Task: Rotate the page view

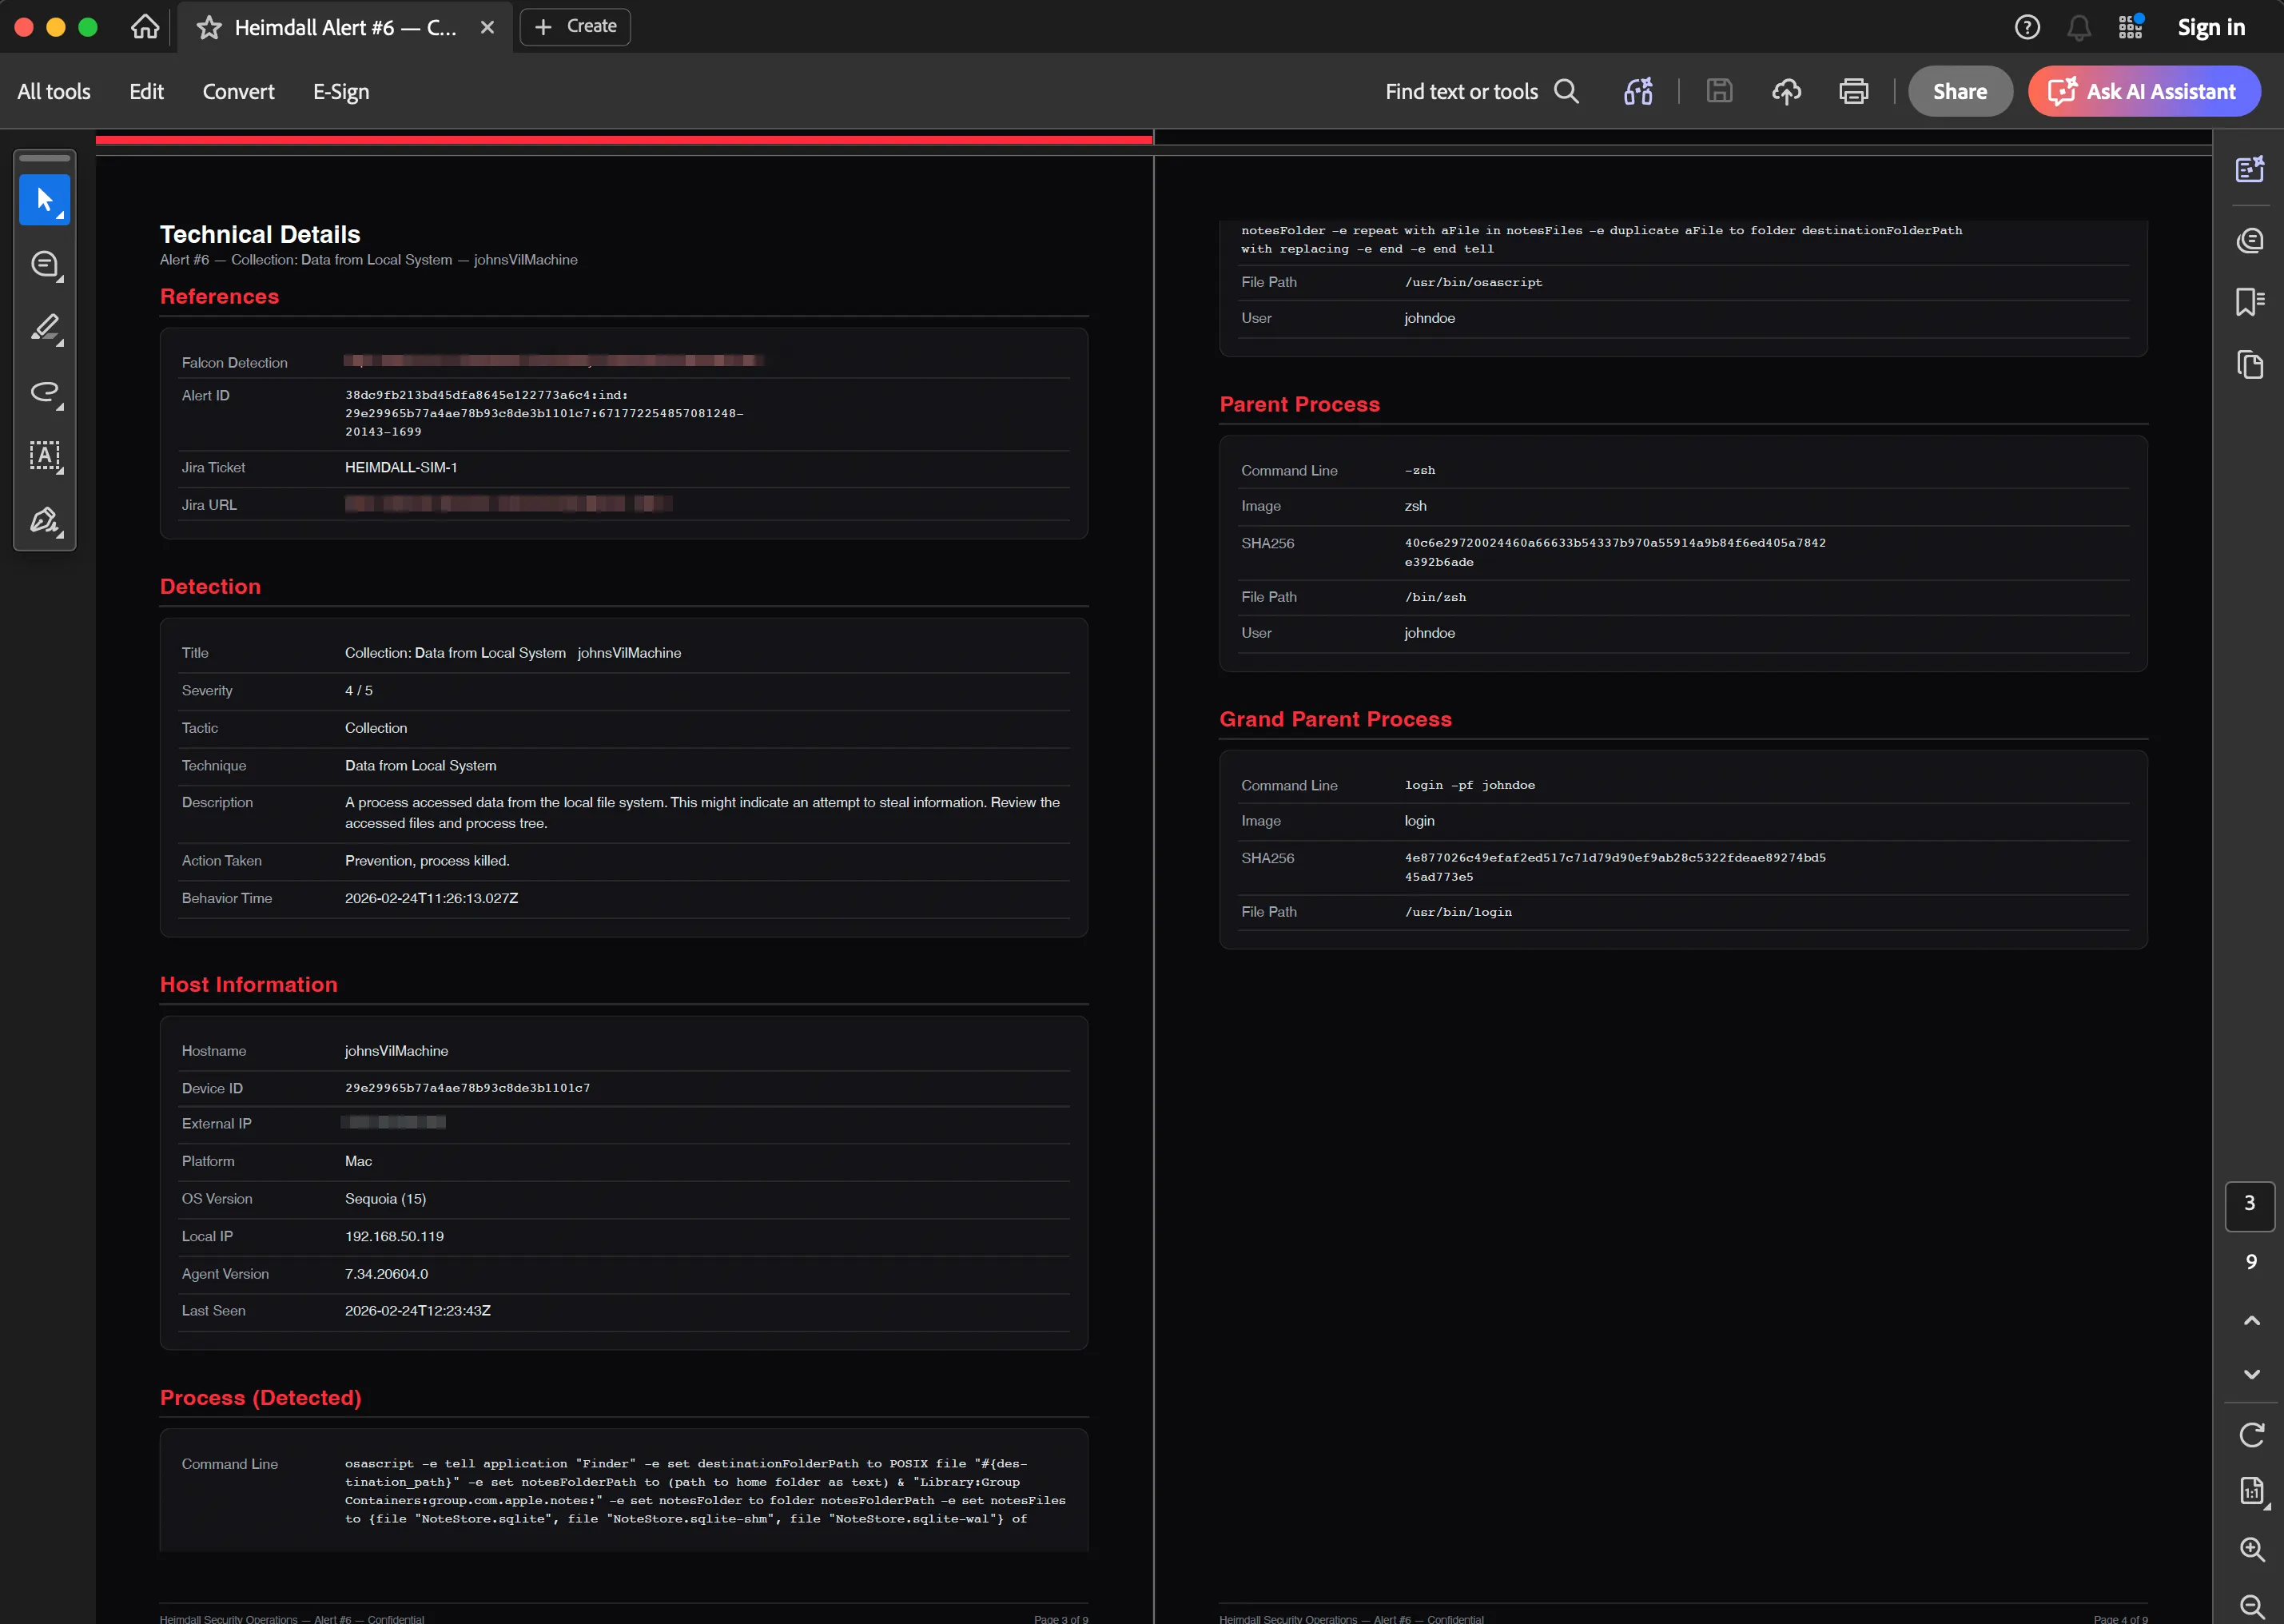Action: click(2251, 1435)
